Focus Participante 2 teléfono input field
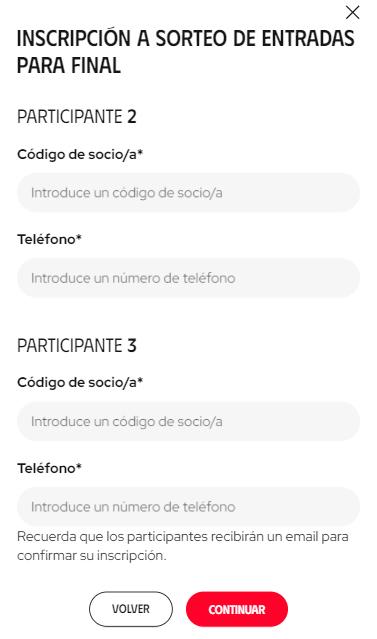 tap(188, 278)
